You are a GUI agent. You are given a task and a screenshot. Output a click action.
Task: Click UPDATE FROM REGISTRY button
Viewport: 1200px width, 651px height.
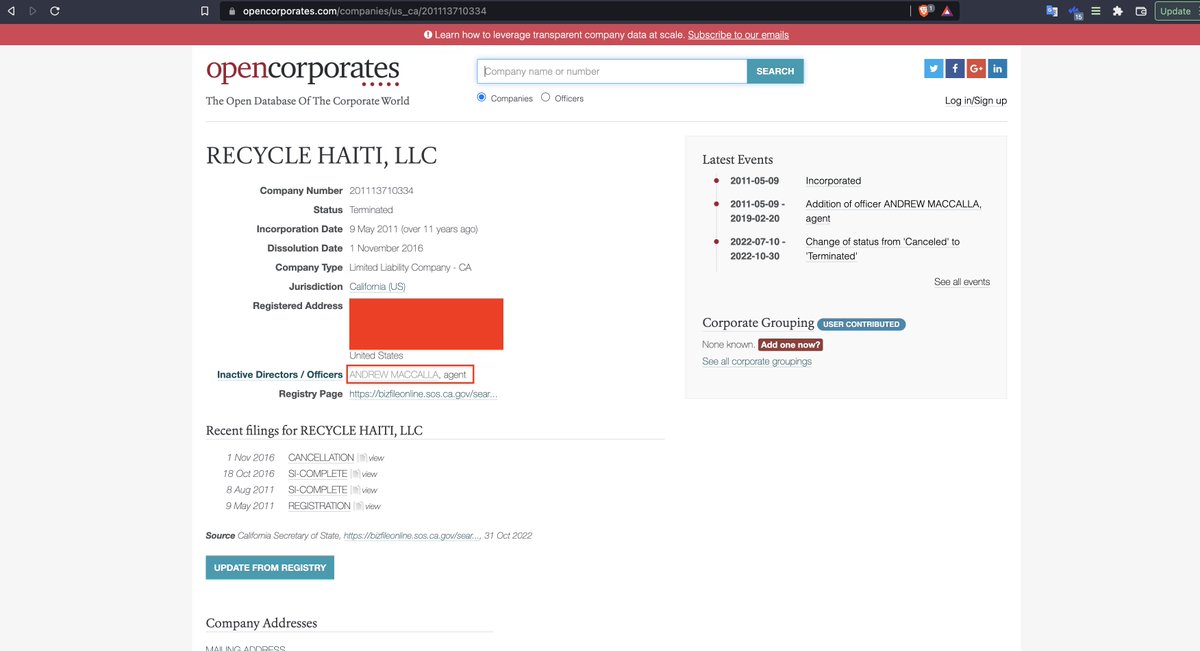point(270,567)
